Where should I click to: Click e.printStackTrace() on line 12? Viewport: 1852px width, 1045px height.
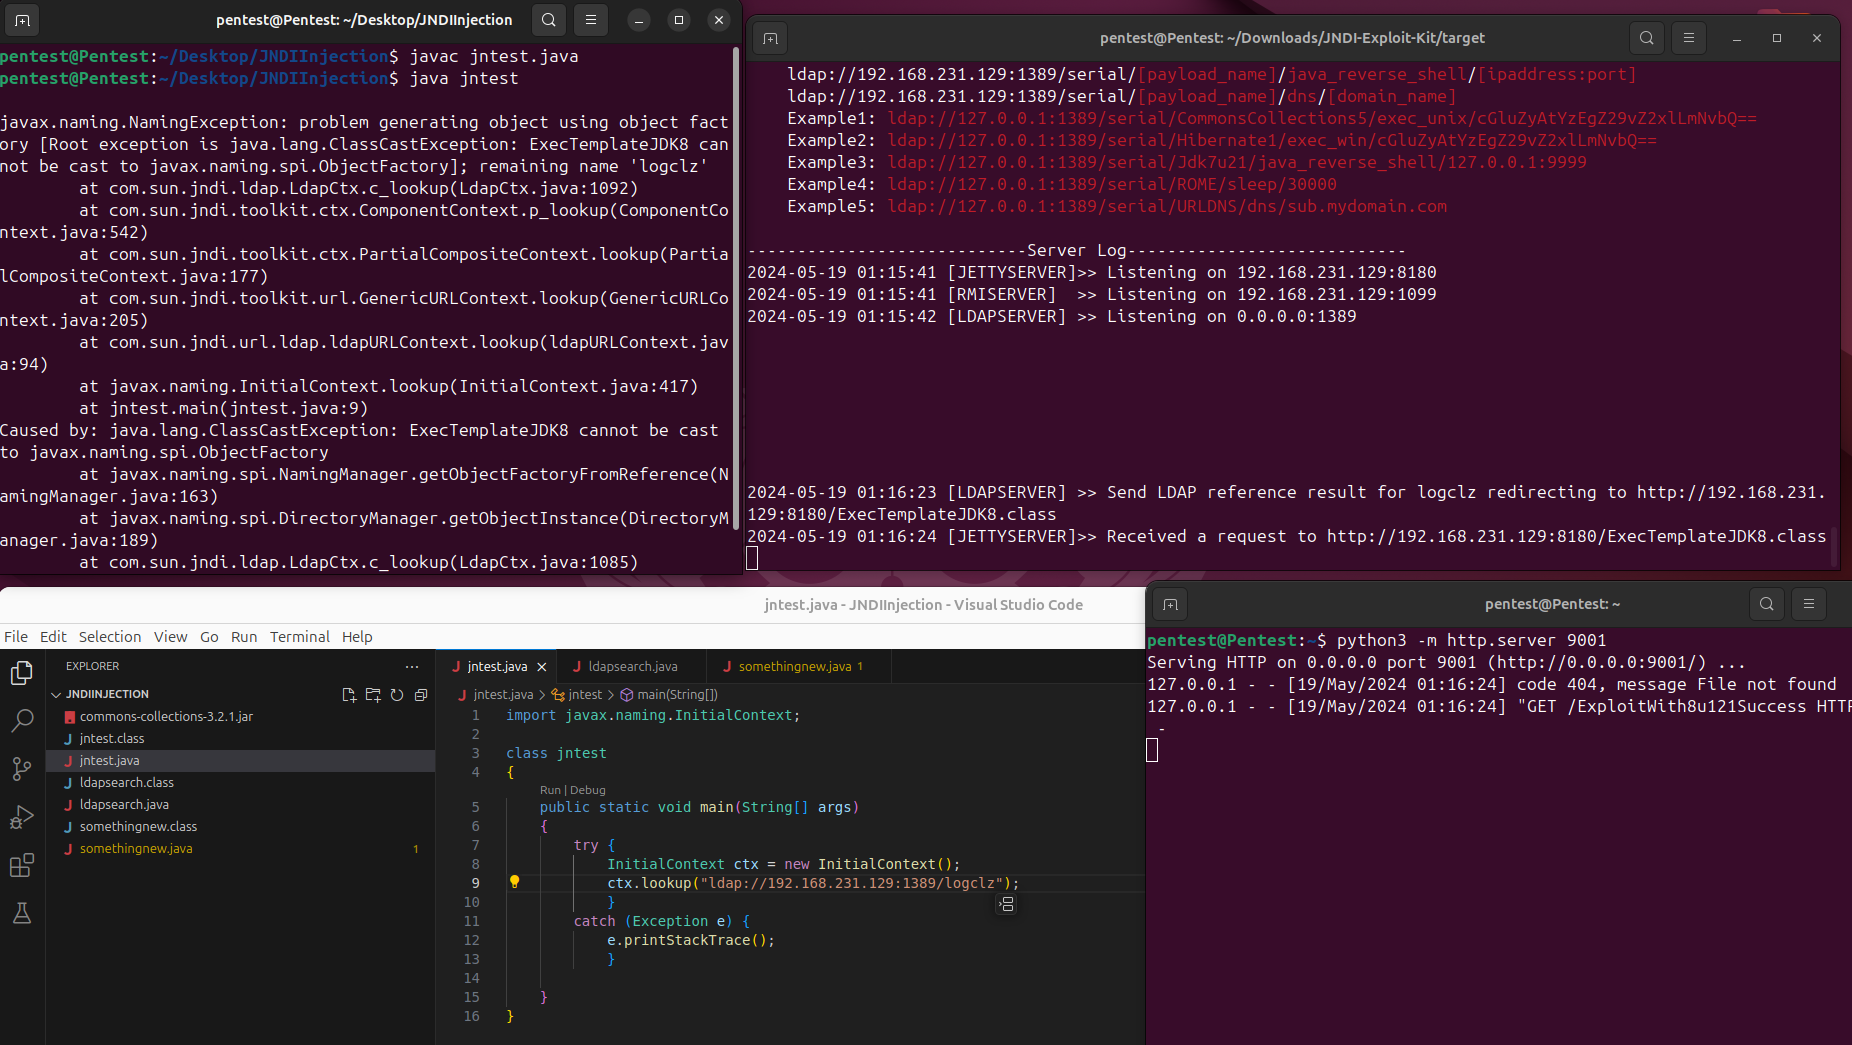[690, 940]
